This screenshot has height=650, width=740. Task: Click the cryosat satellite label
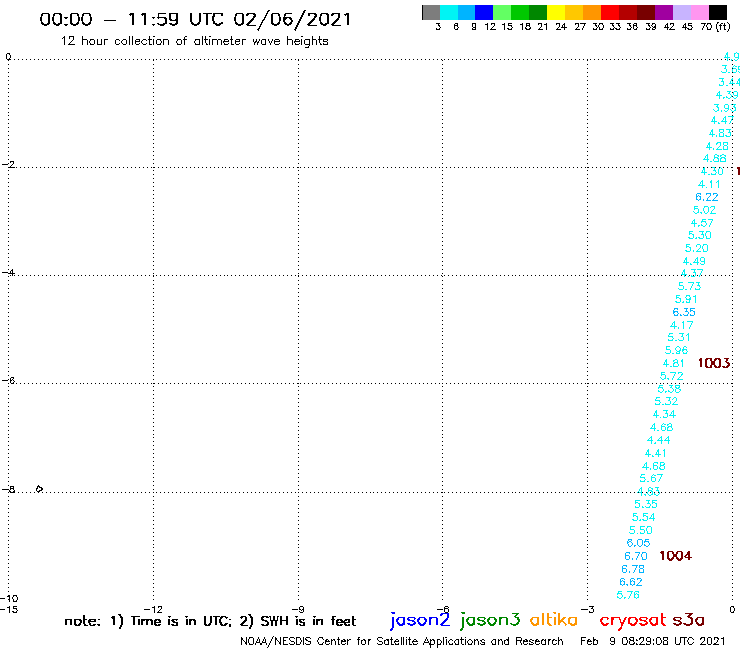[633, 621]
